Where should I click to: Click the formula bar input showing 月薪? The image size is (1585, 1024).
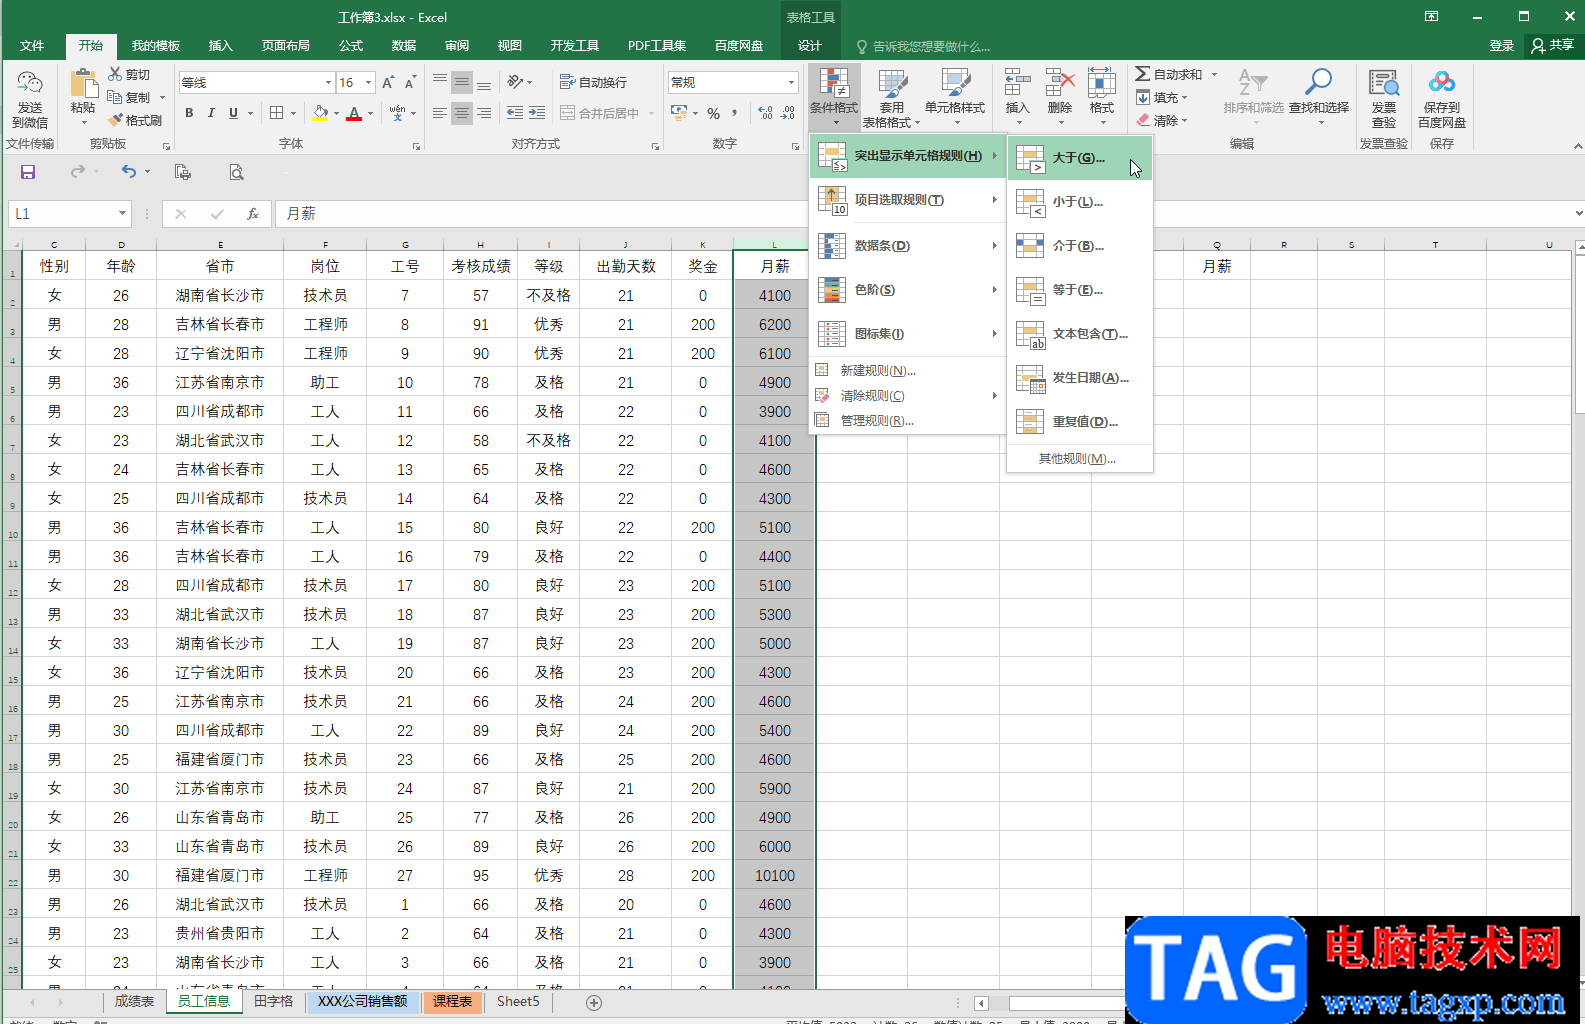(x=920, y=213)
